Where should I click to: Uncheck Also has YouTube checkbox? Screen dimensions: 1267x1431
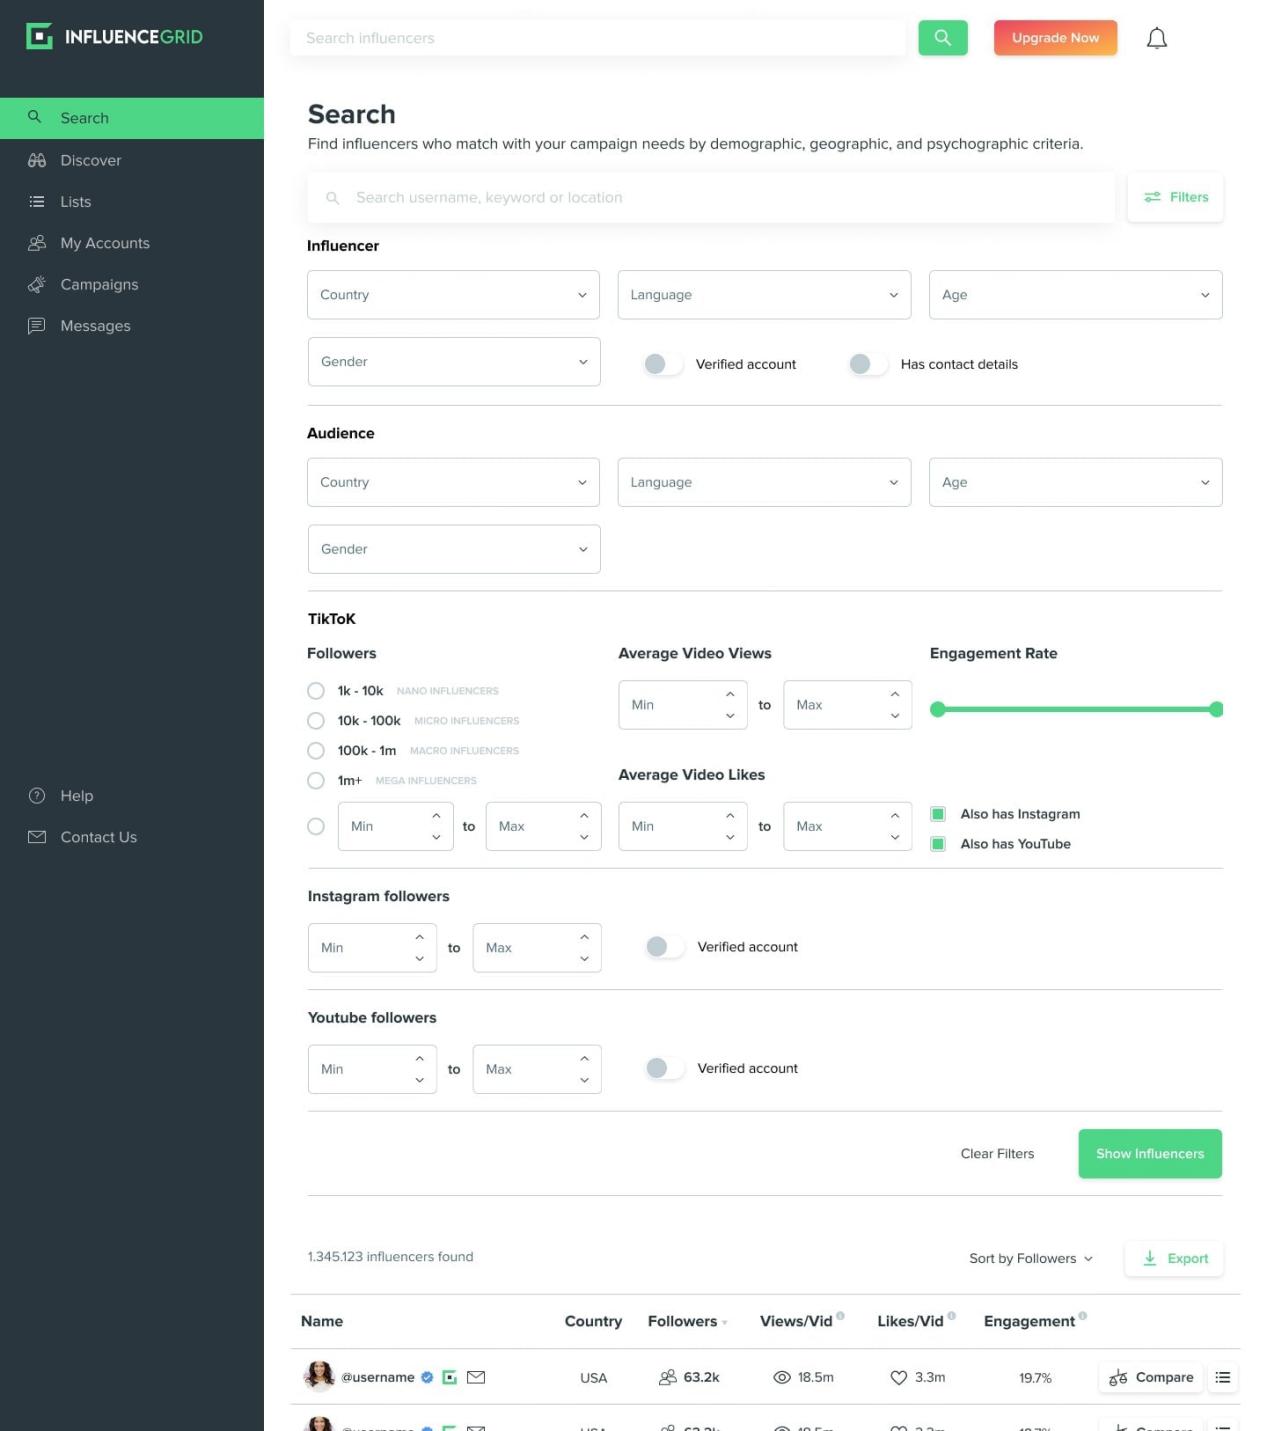(938, 844)
